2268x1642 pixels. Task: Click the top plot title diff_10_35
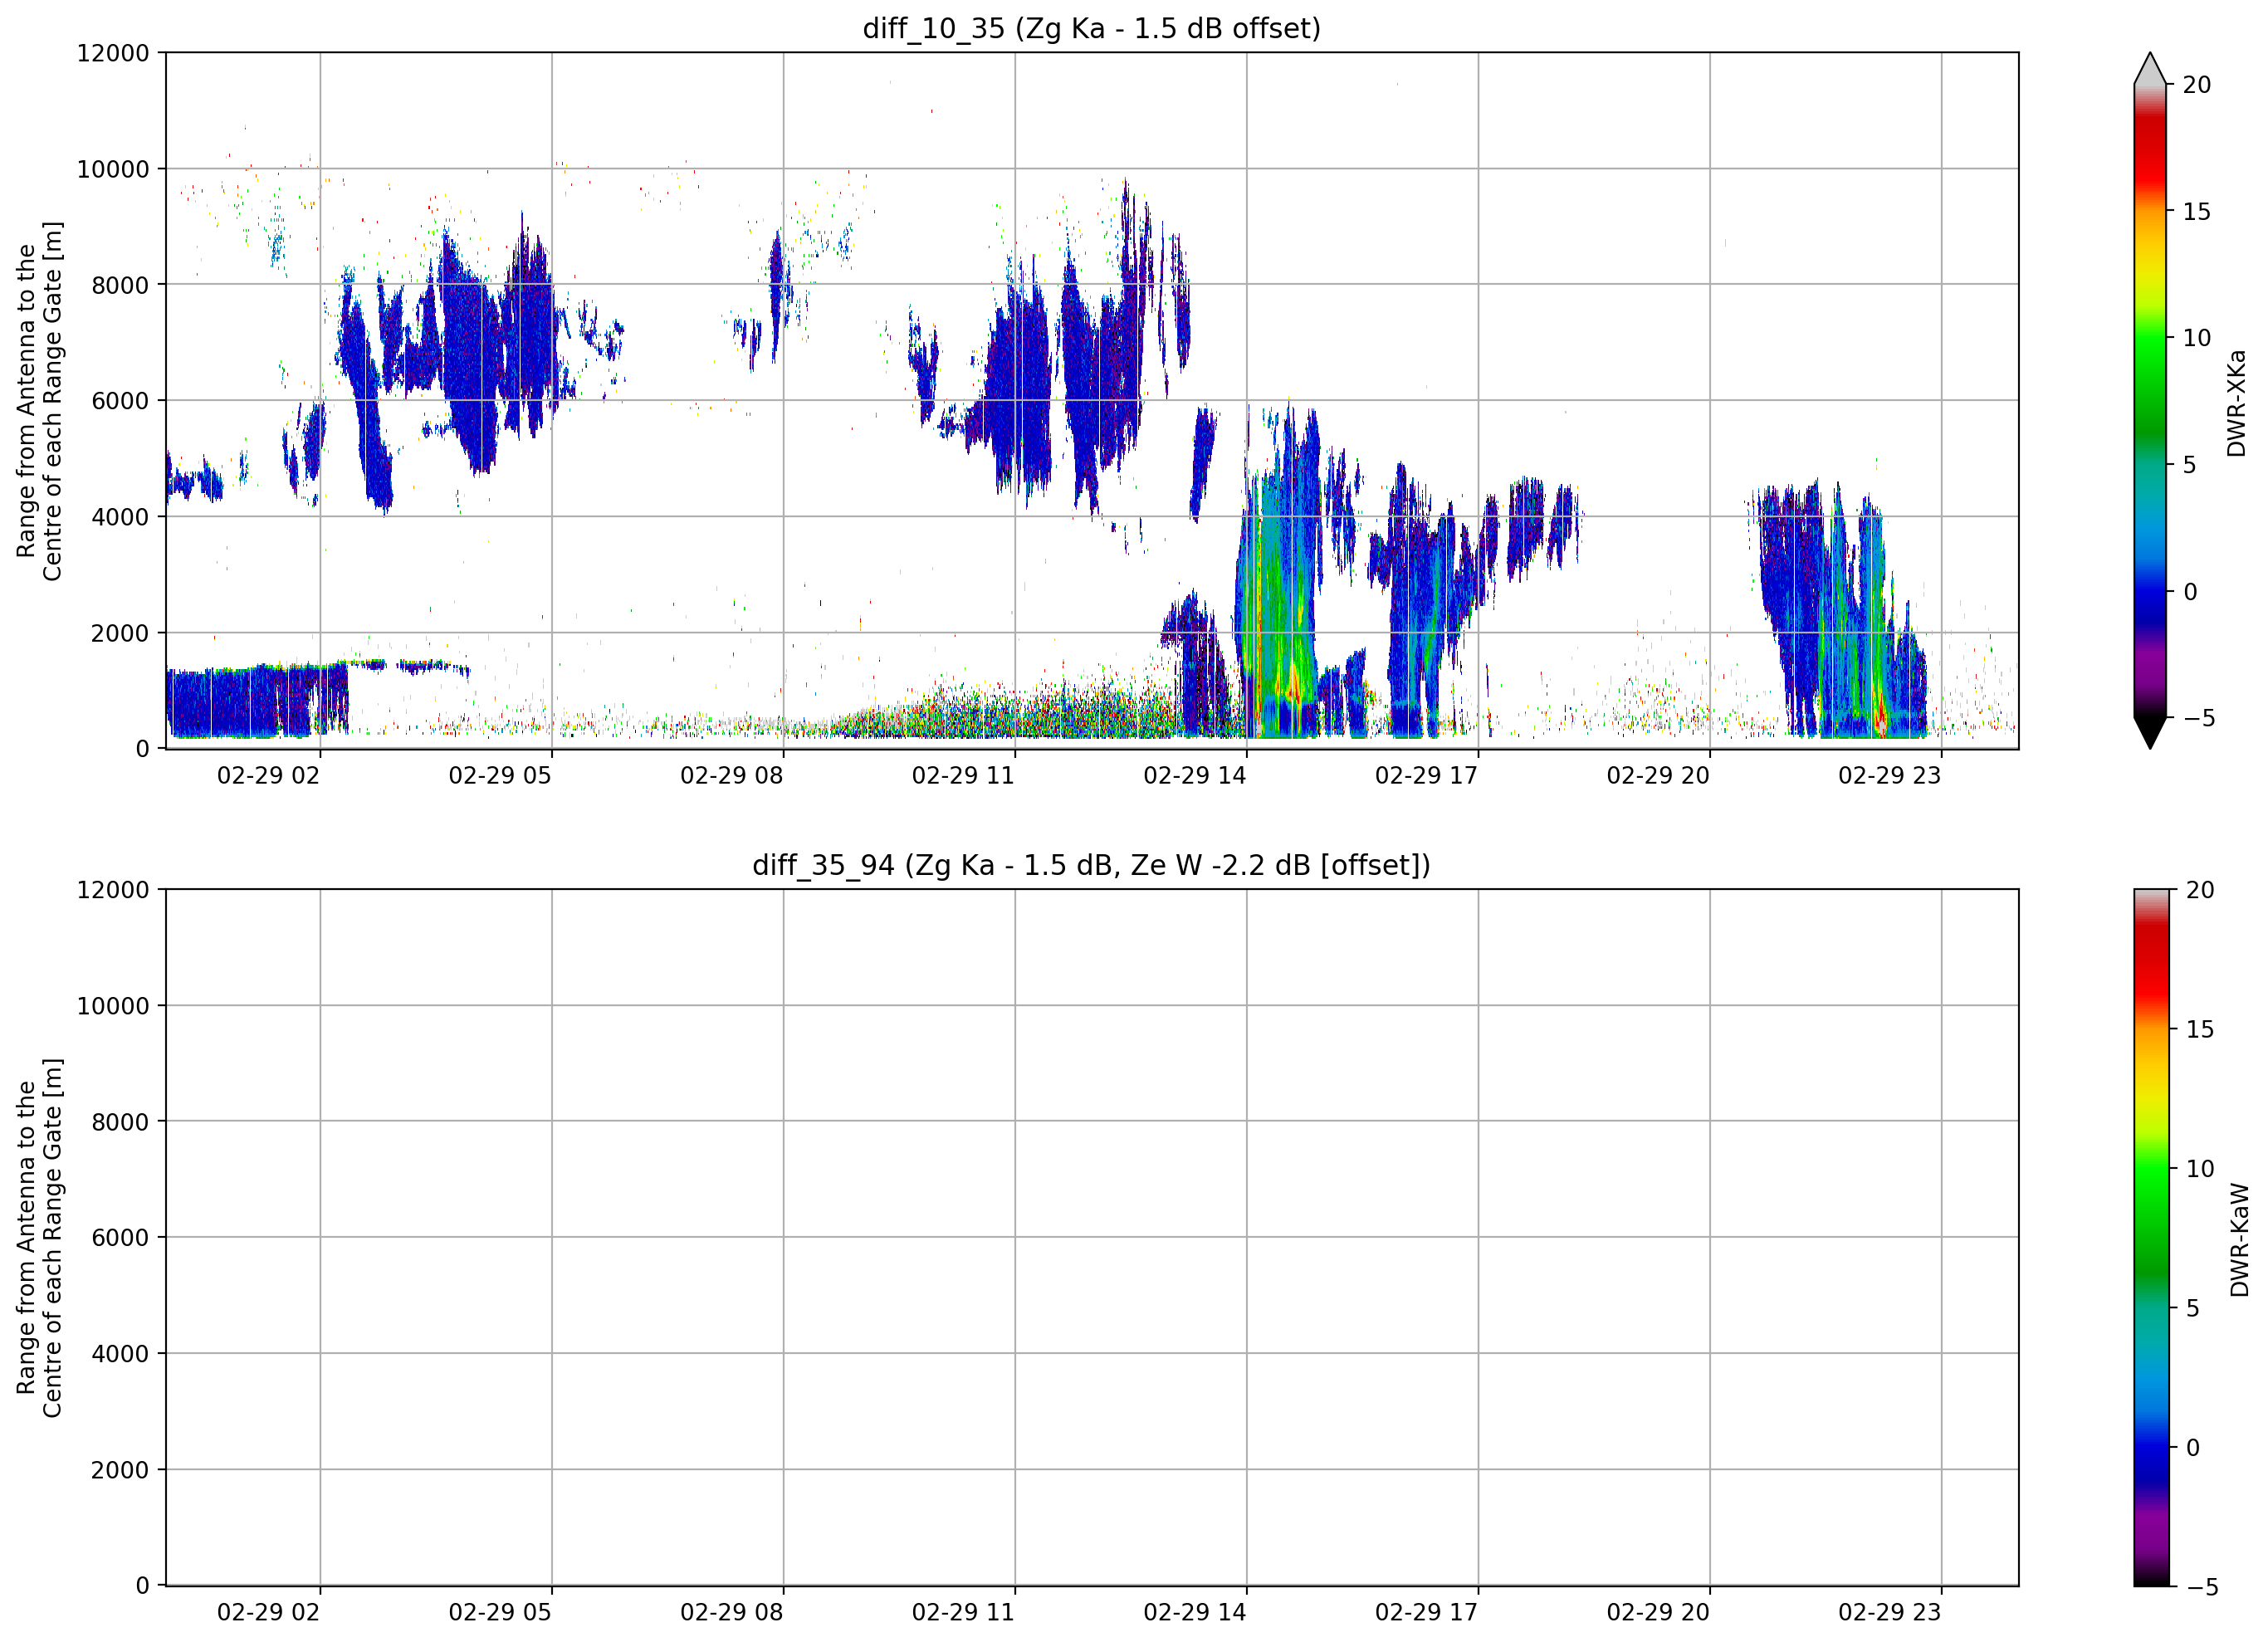click(1091, 28)
